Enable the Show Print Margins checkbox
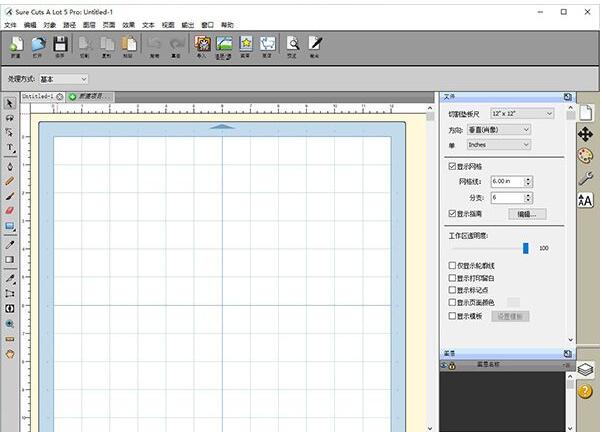 (x=452, y=278)
